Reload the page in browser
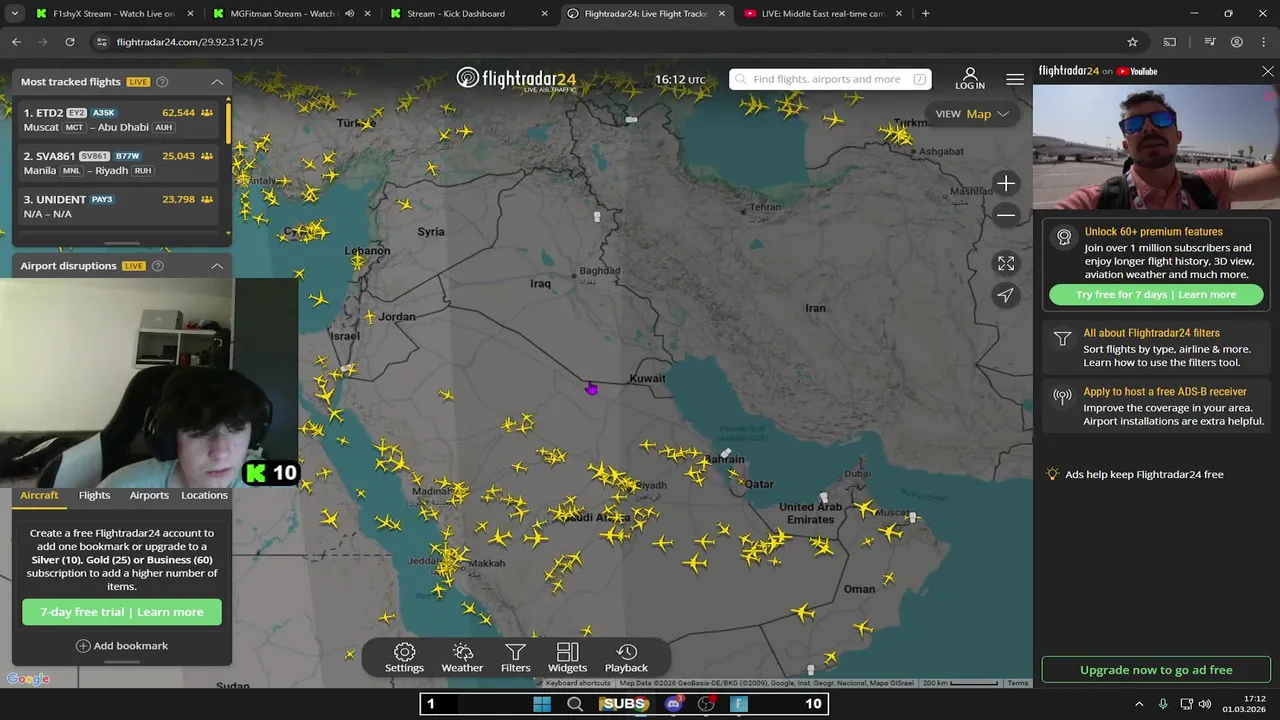 [x=70, y=42]
